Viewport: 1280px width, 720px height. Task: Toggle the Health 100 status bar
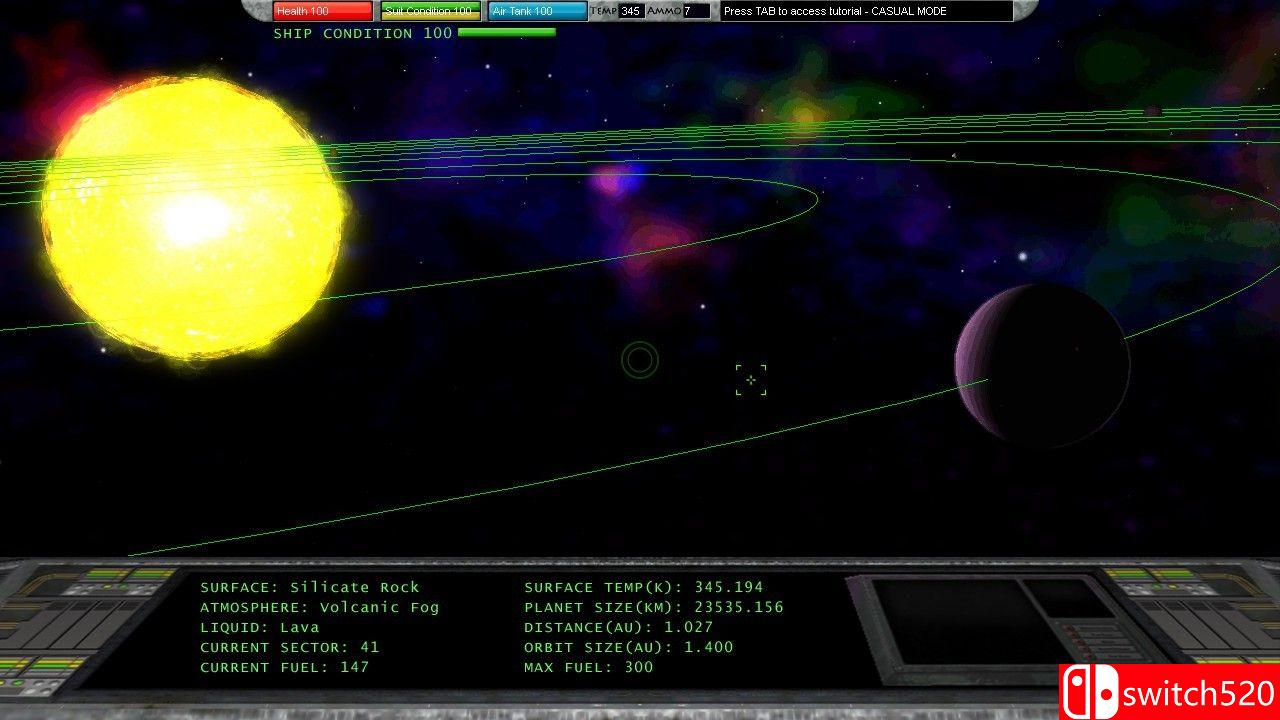click(x=322, y=11)
